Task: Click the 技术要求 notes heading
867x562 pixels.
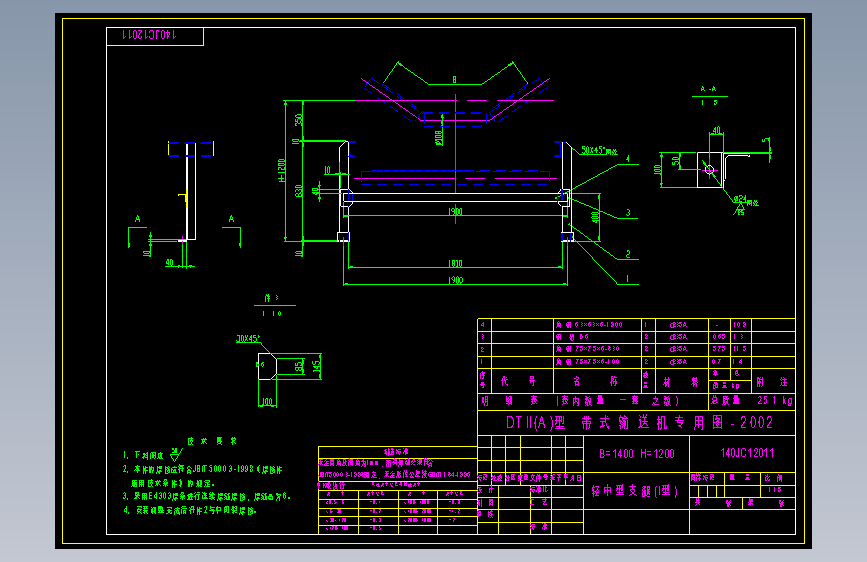Action: pyautogui.click(x=212, y=441)
